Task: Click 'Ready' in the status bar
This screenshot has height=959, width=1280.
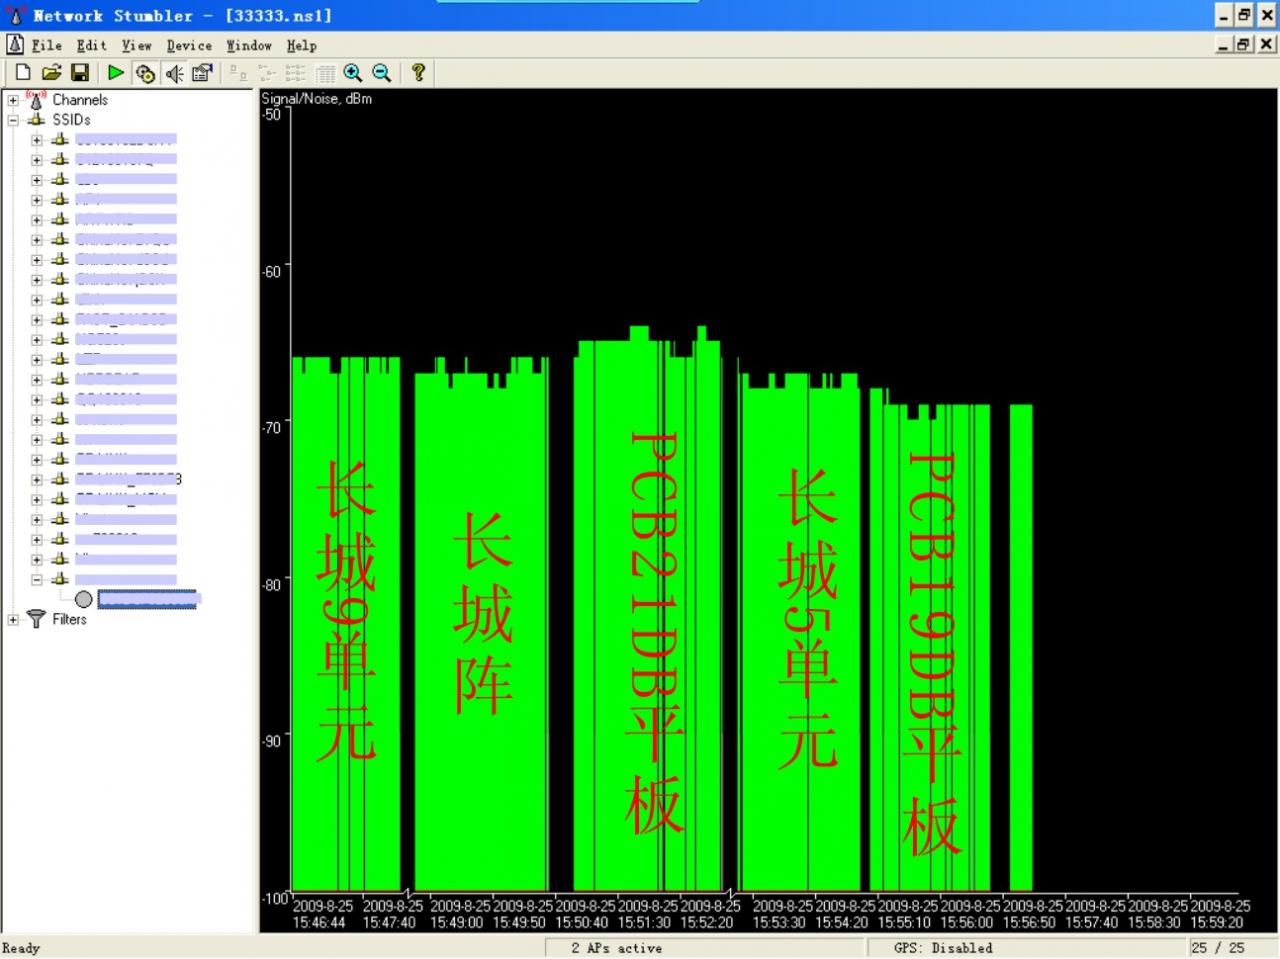Action: pyautogui.click(x=21, y=948)
